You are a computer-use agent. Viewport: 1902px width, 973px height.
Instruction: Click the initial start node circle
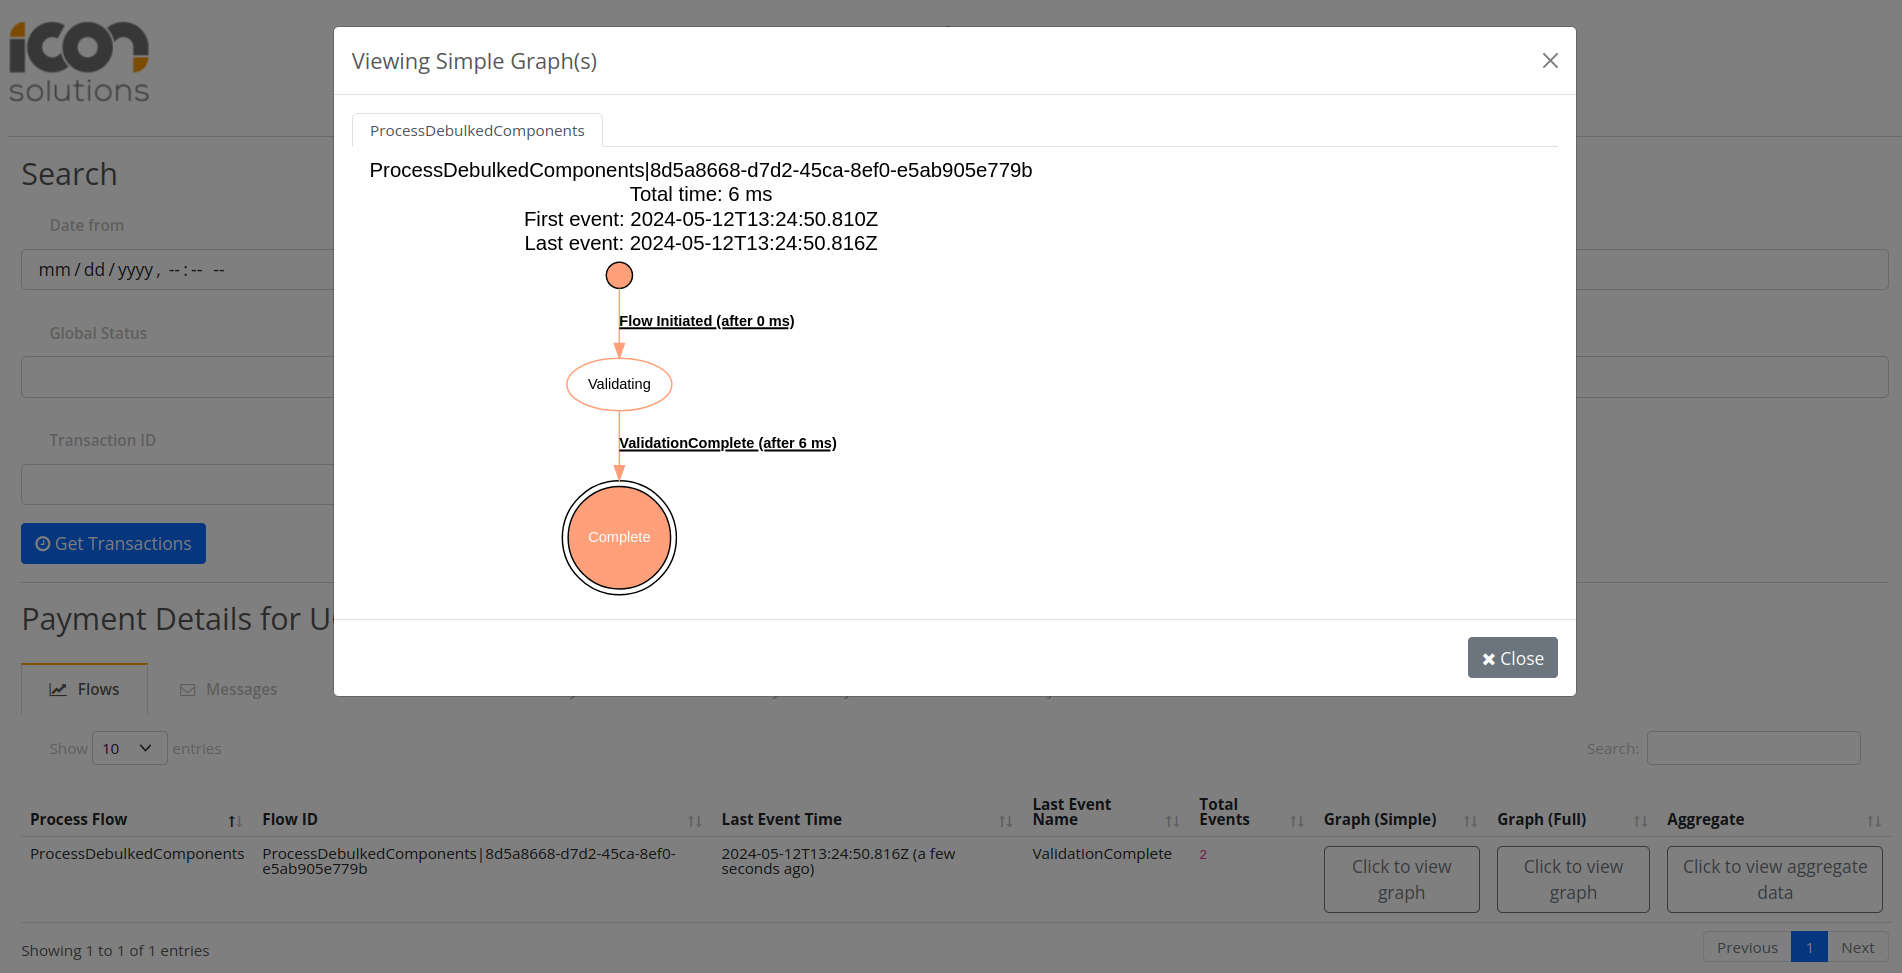619,275
